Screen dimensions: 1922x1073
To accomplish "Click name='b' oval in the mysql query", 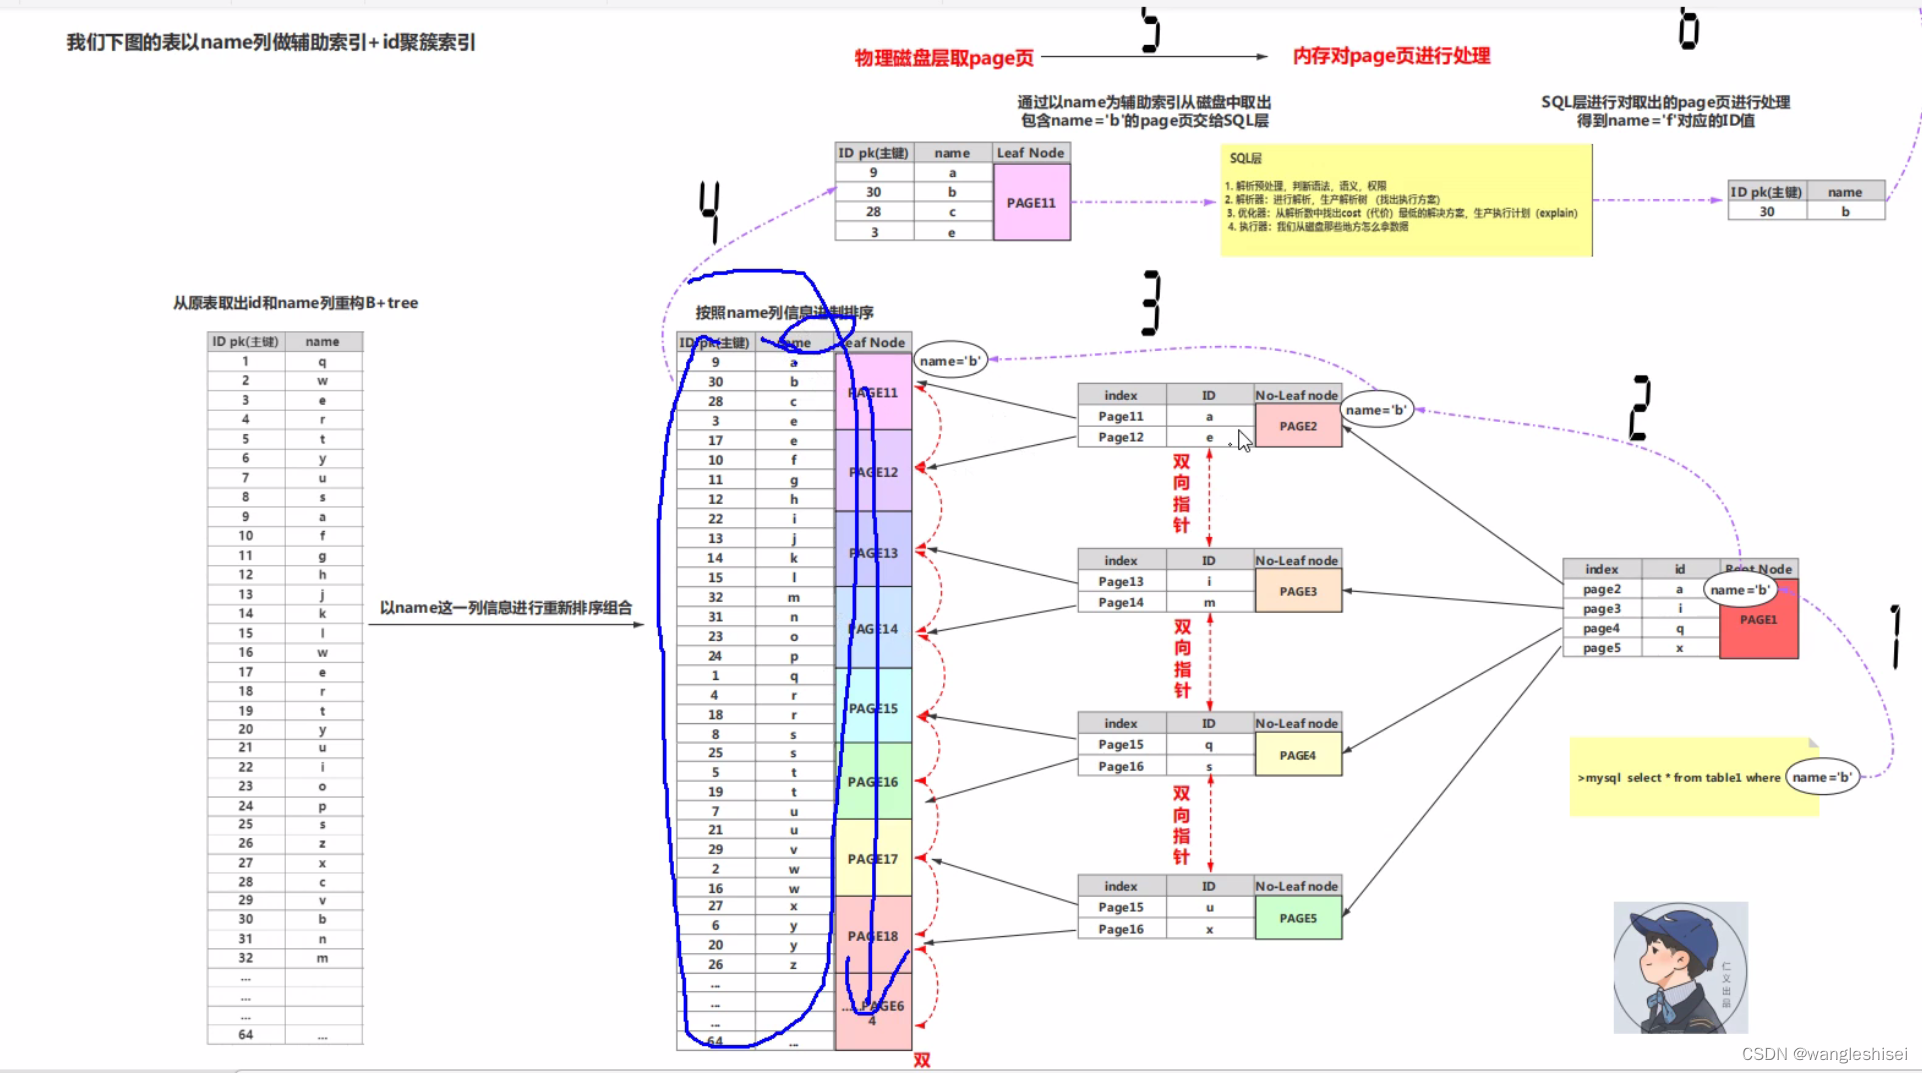I will 1822,777.
